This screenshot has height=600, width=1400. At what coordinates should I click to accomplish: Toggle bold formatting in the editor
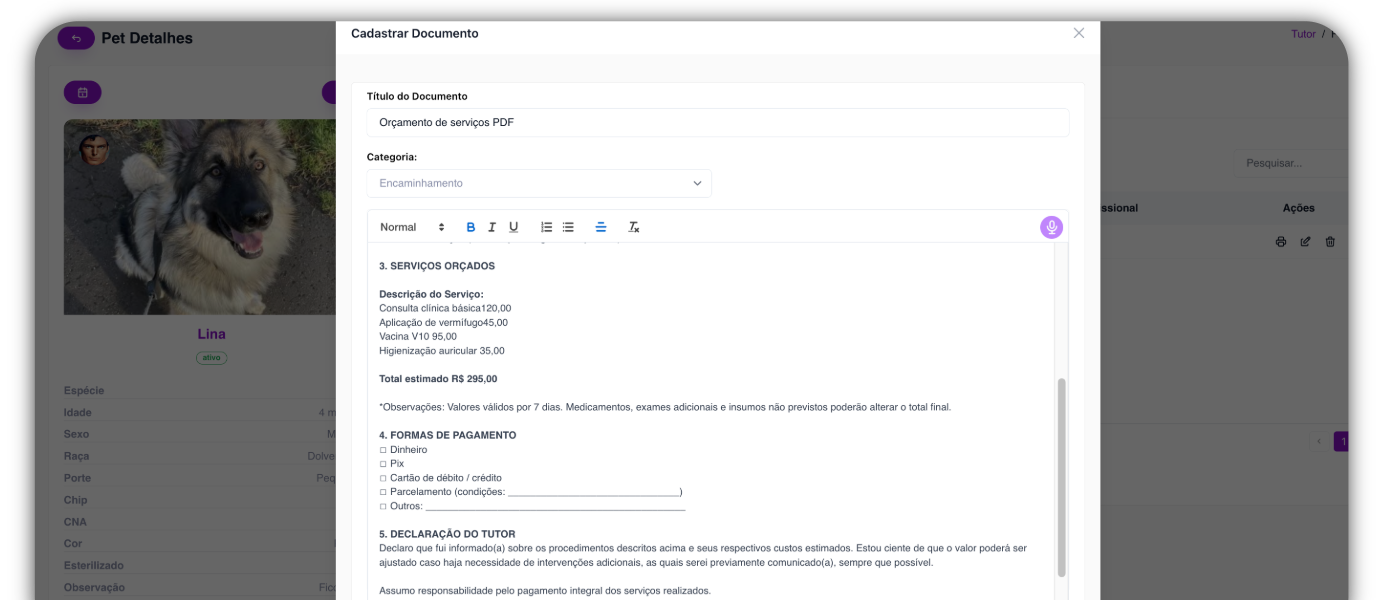coord(471,227)
